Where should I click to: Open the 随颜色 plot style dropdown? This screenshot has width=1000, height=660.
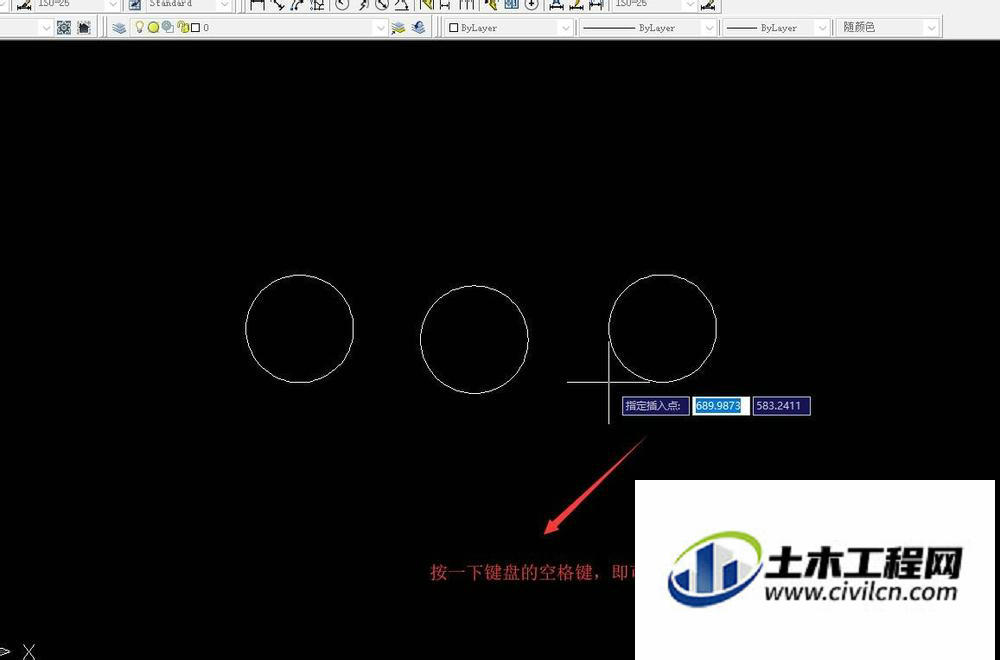click(x=932, y=28)
